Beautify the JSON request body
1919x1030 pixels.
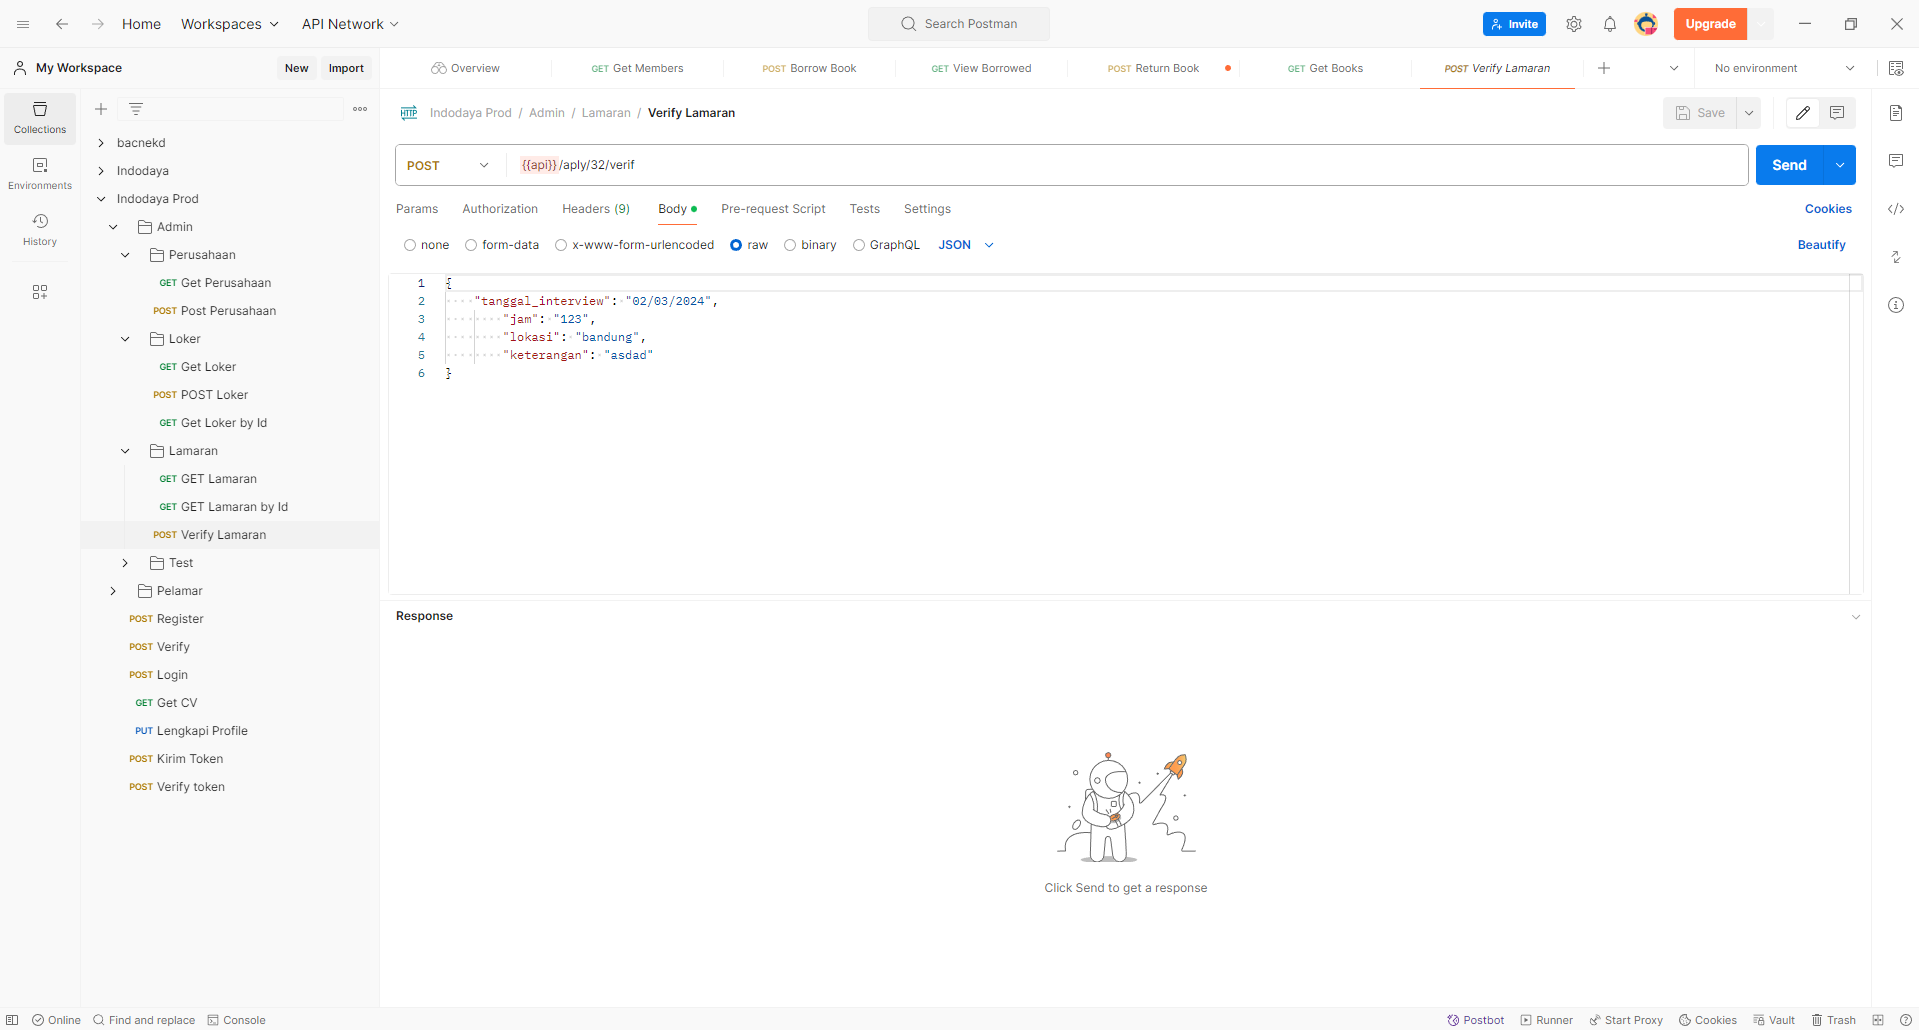click(1821, 245)
